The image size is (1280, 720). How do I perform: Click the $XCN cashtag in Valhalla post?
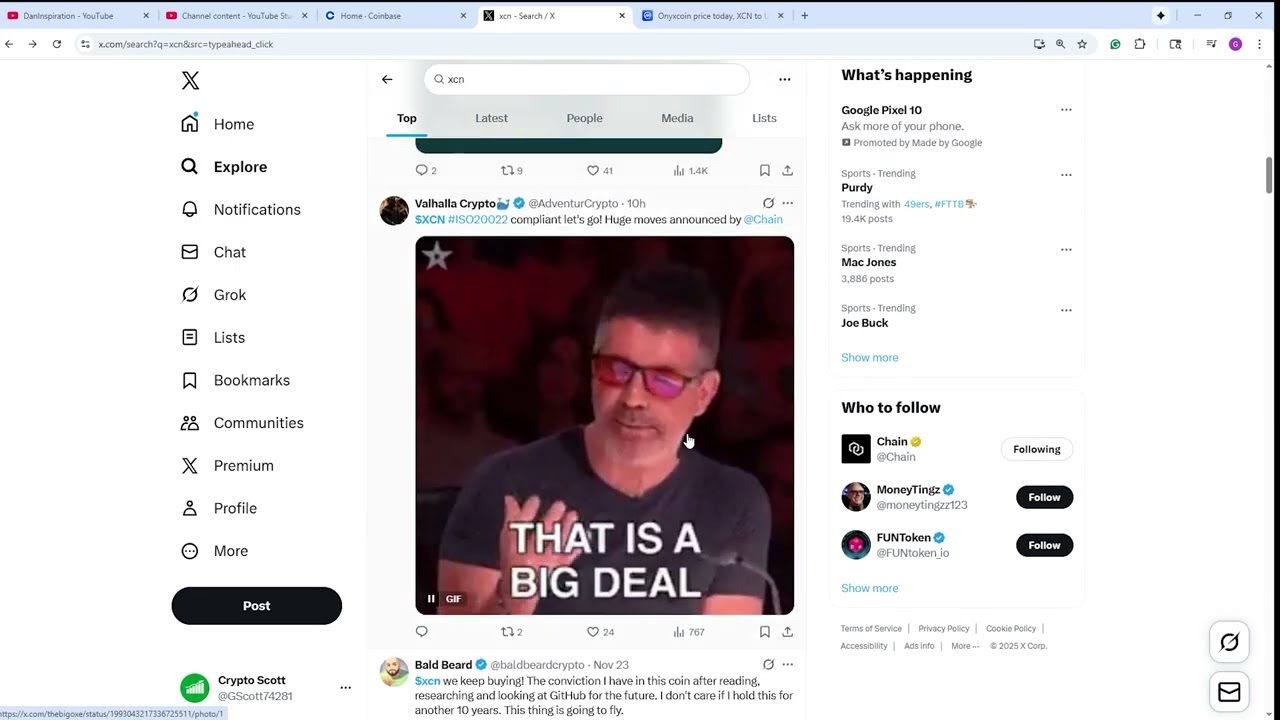430,220
